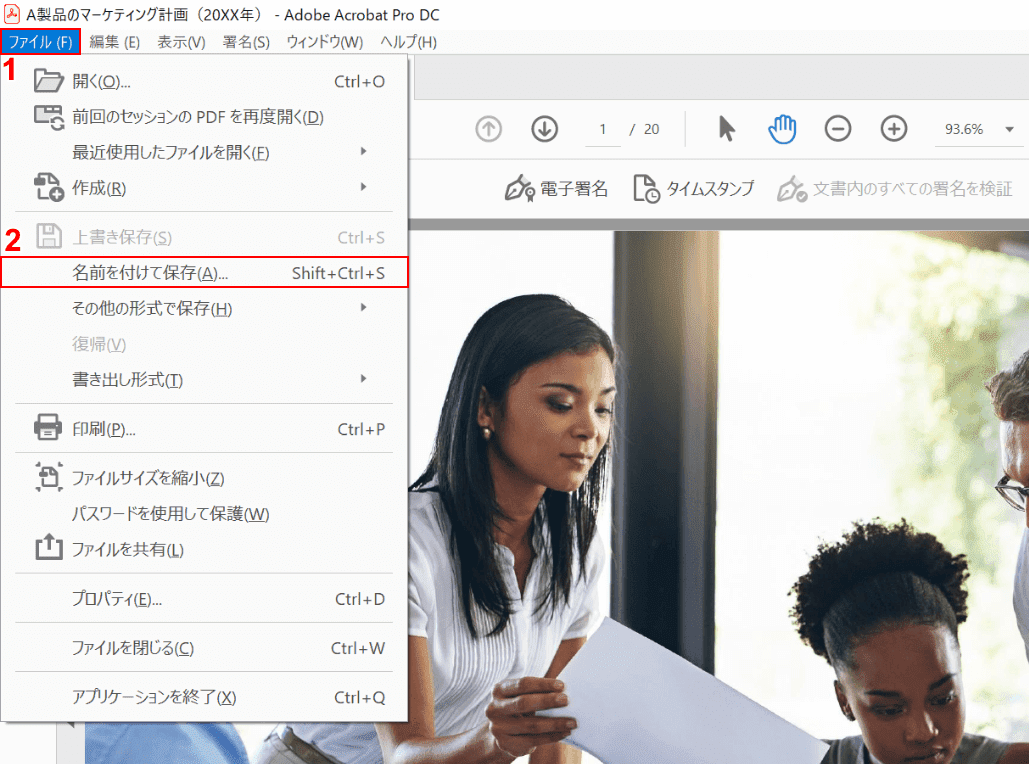Screen dimensions: 1029x764
Task: Click the reopen session PDF icon
Action: (49, 117)
